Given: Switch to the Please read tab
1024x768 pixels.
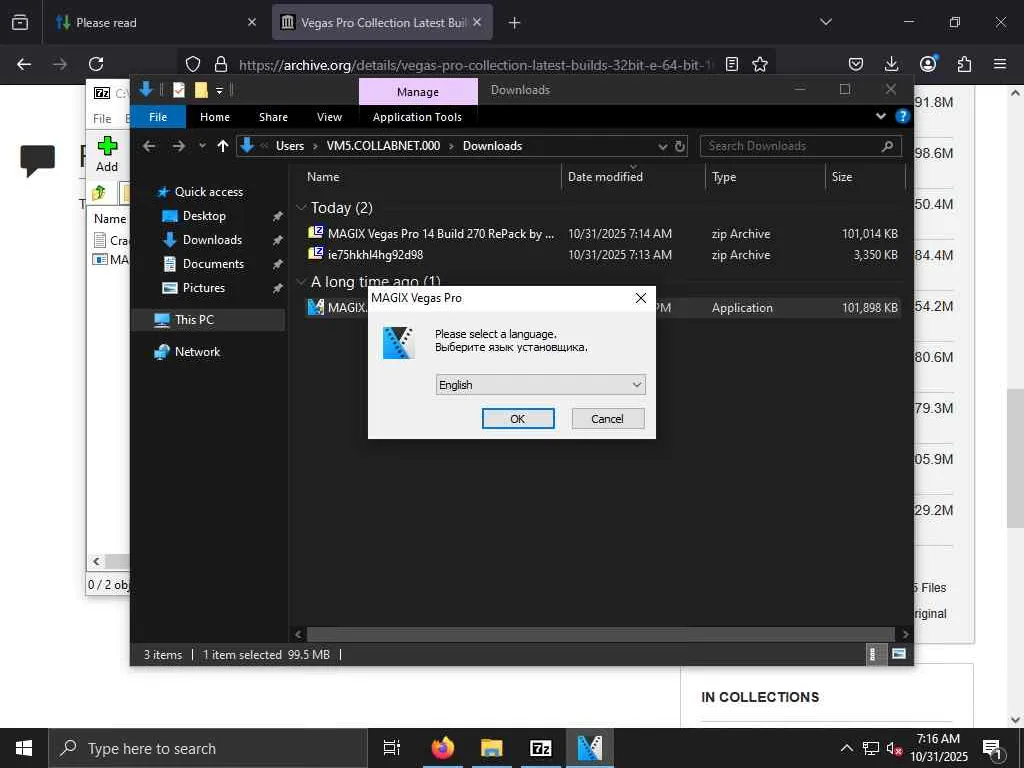Looking at the screenshot, I should tap(155, 22).
